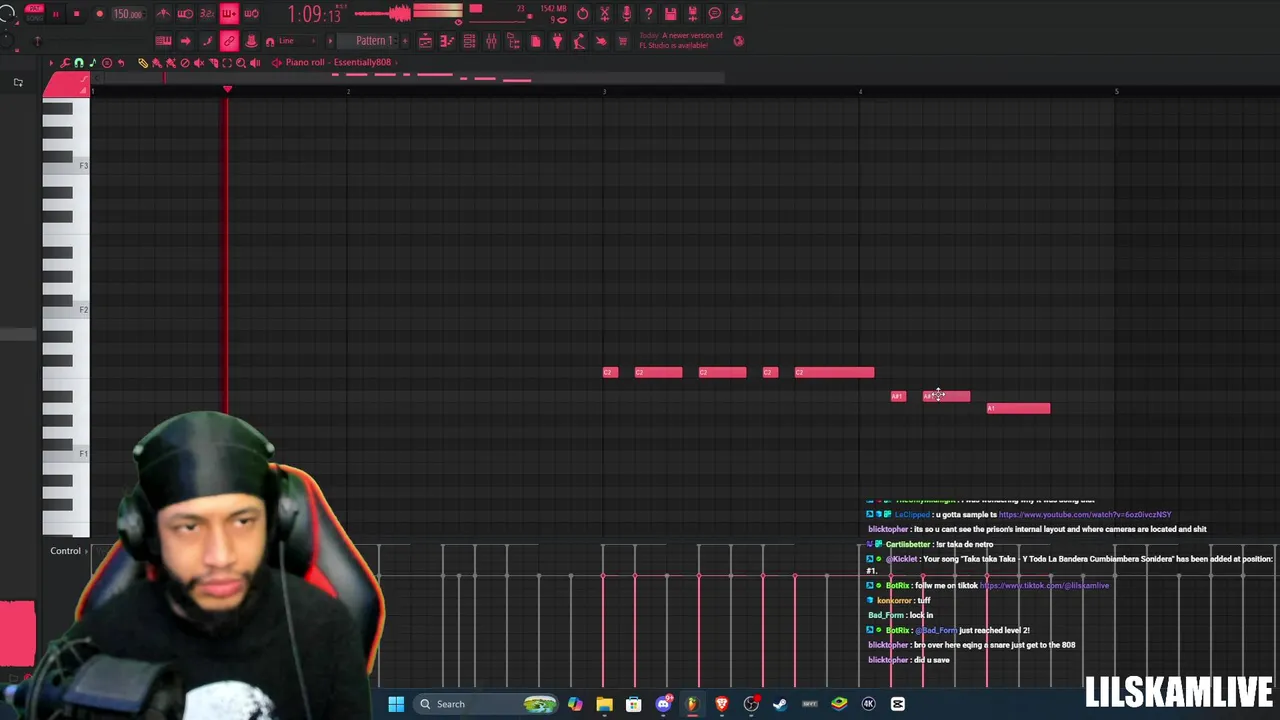Click the F3 piano key
This screenshot has height=720, width=1280.
point(66,165)
